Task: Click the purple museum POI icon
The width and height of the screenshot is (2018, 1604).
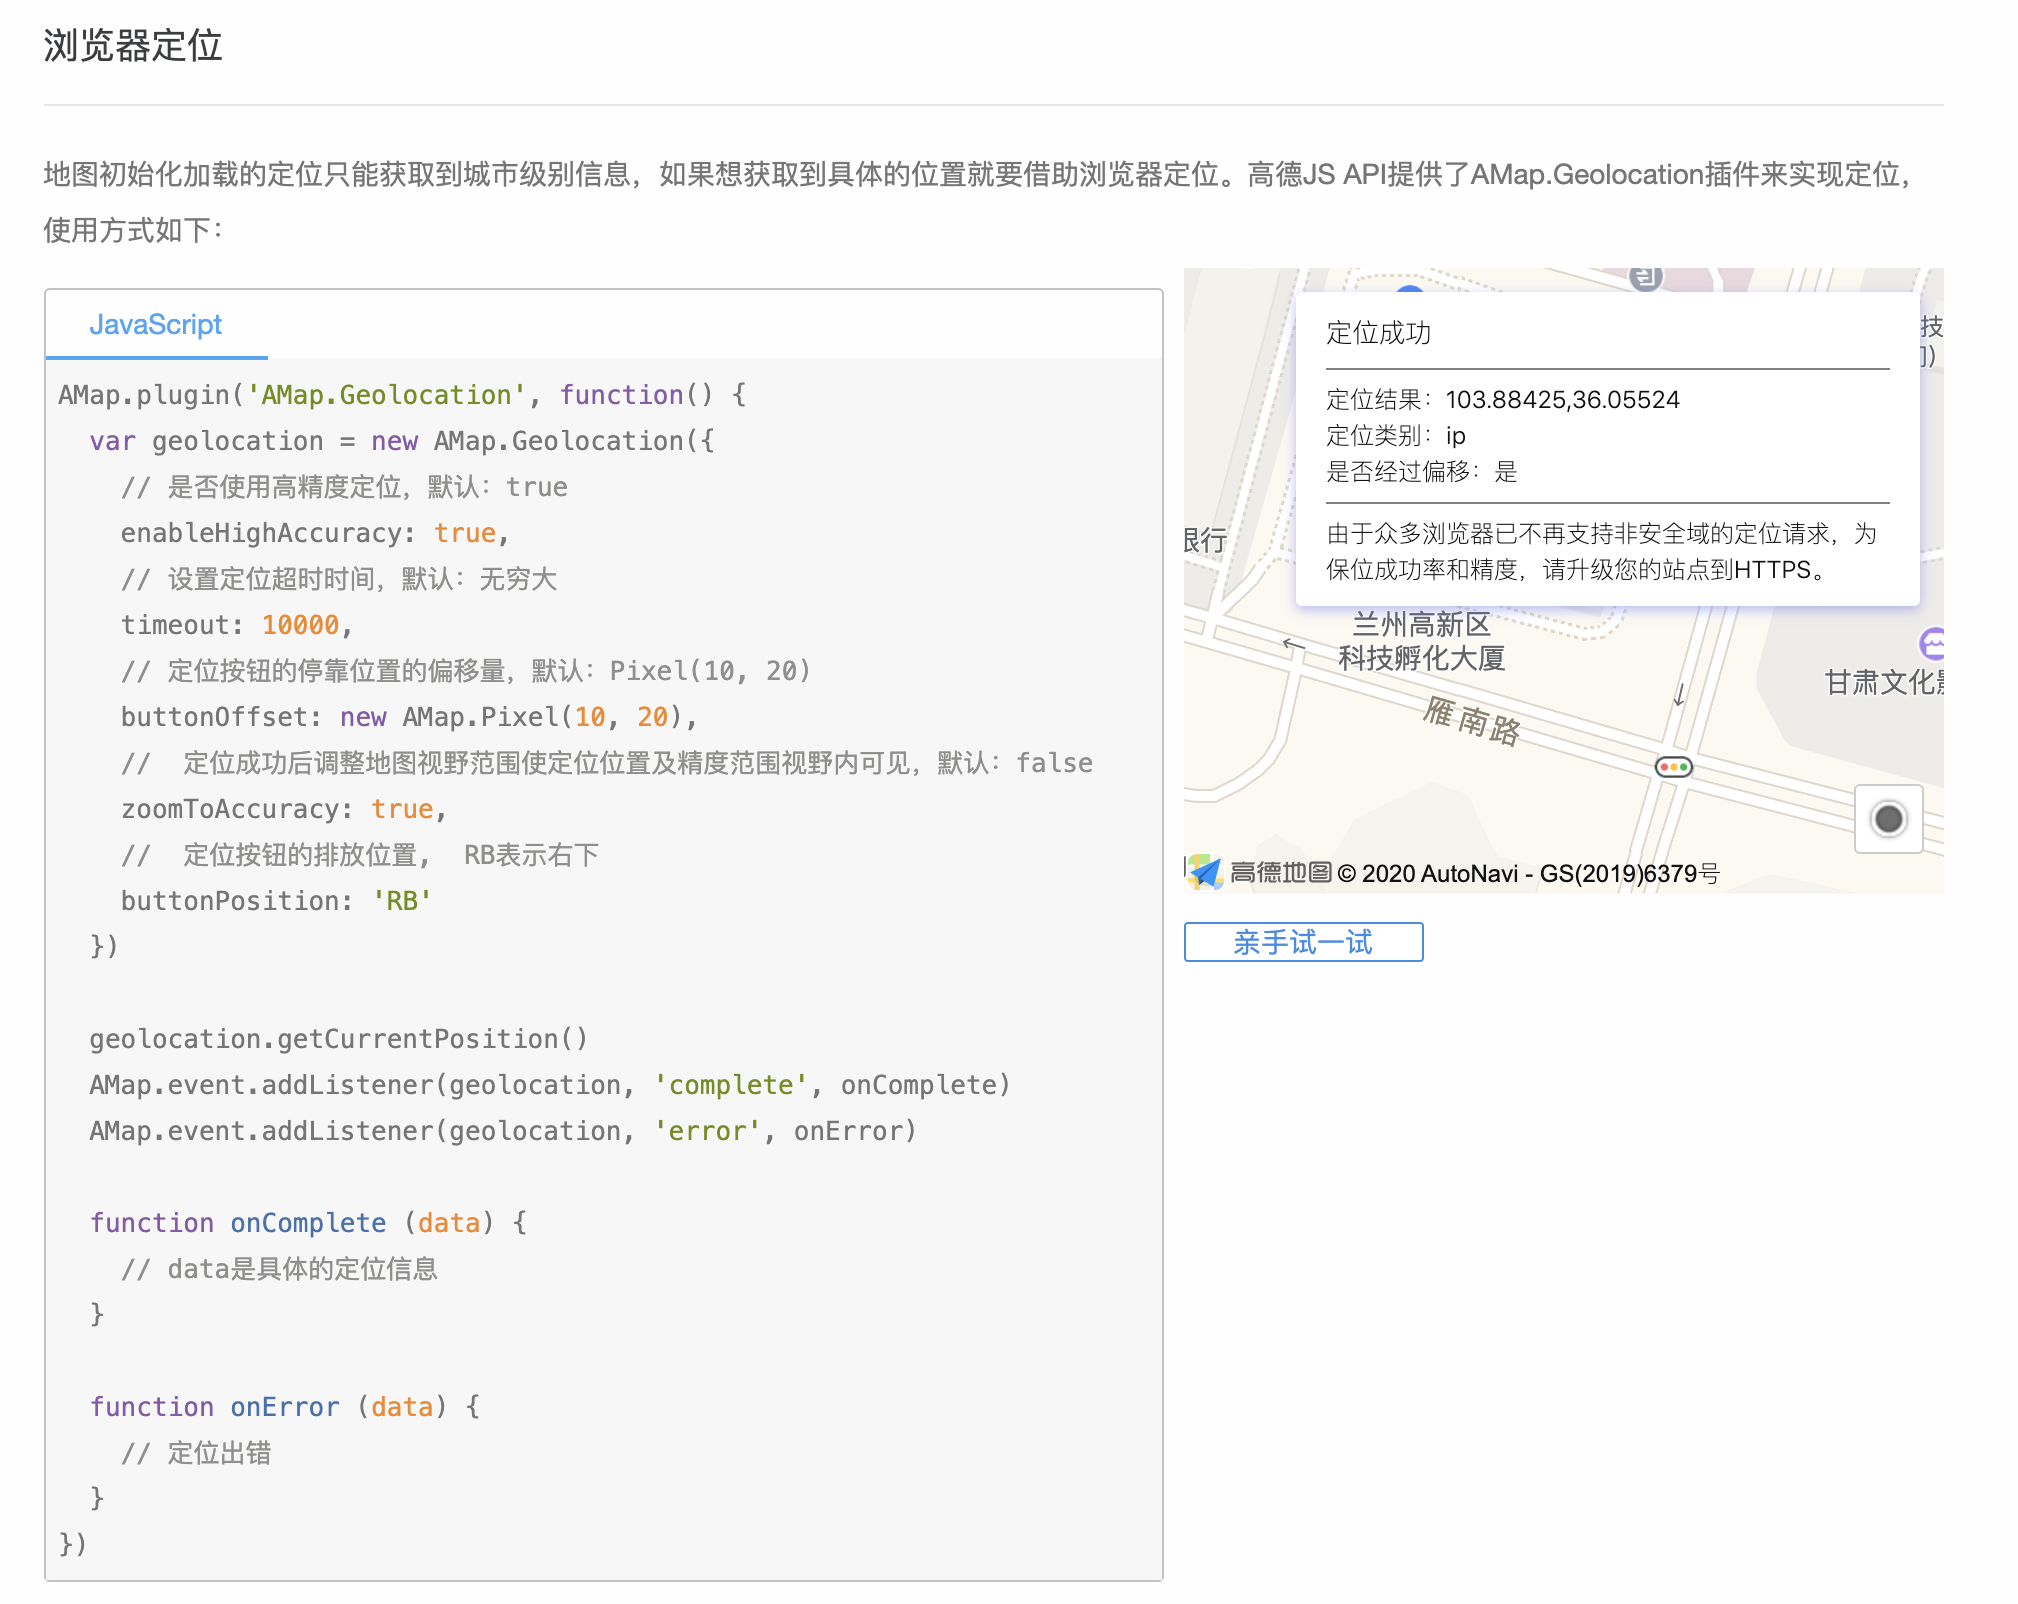Action: (1932, 644)
